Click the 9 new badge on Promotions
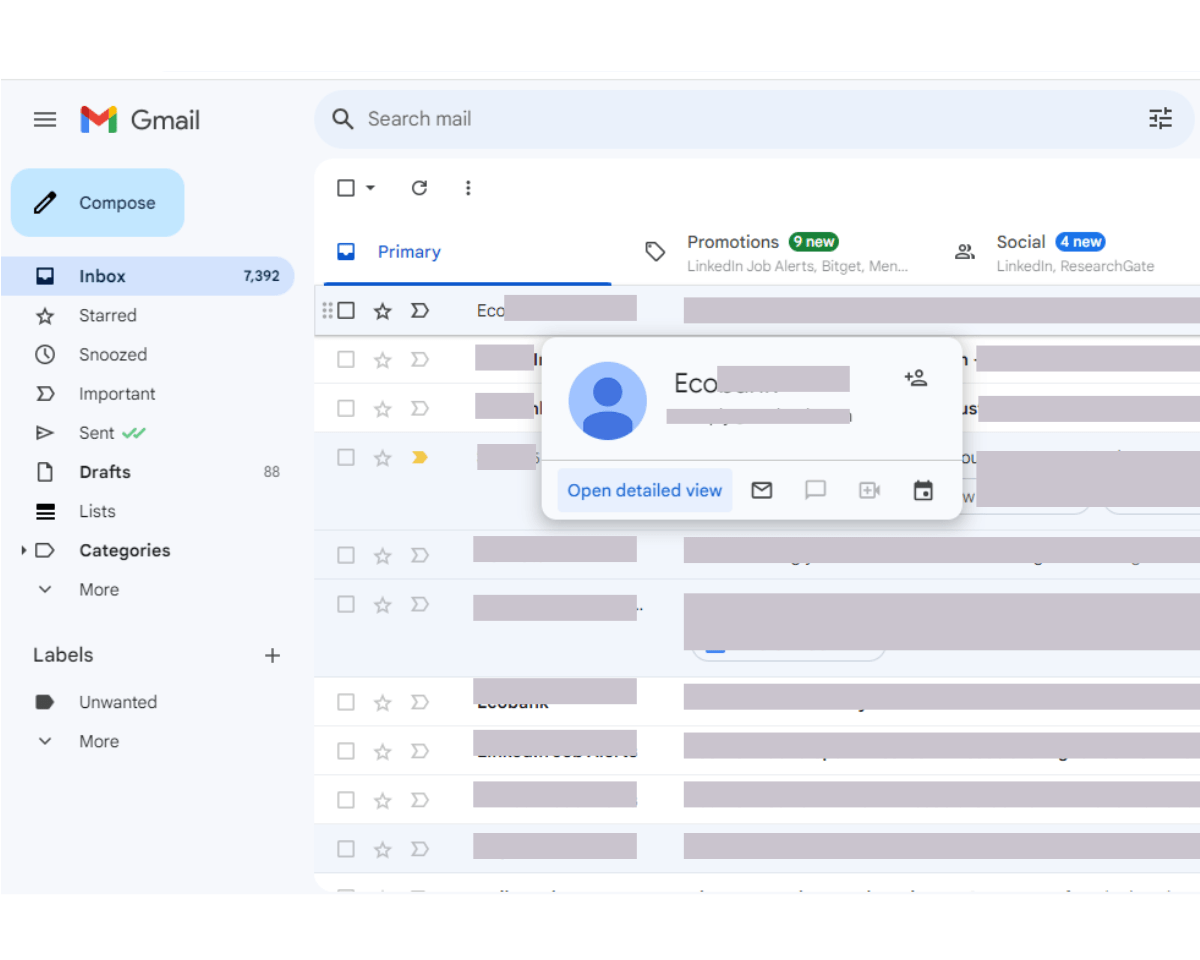 click(x=813, y=242)
